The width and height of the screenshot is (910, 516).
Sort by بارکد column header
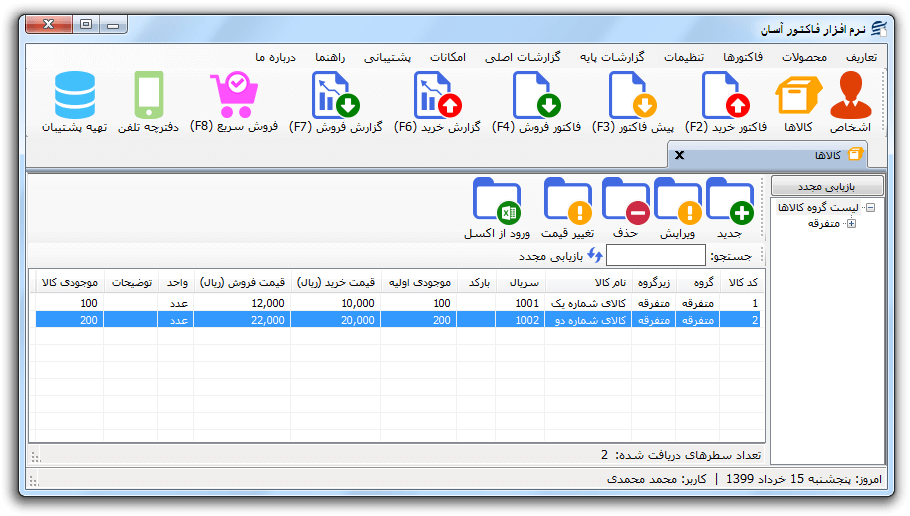476,283
